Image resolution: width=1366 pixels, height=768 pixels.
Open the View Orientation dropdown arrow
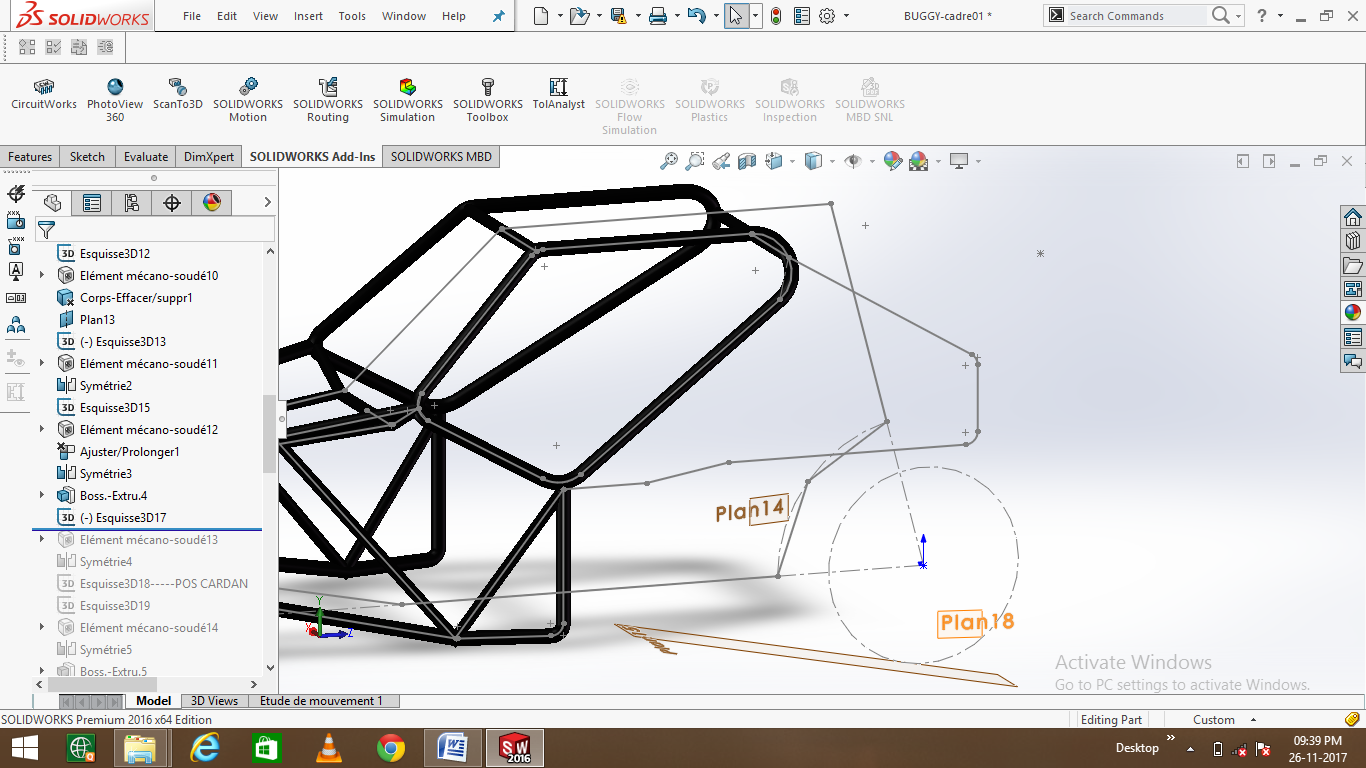793,161
